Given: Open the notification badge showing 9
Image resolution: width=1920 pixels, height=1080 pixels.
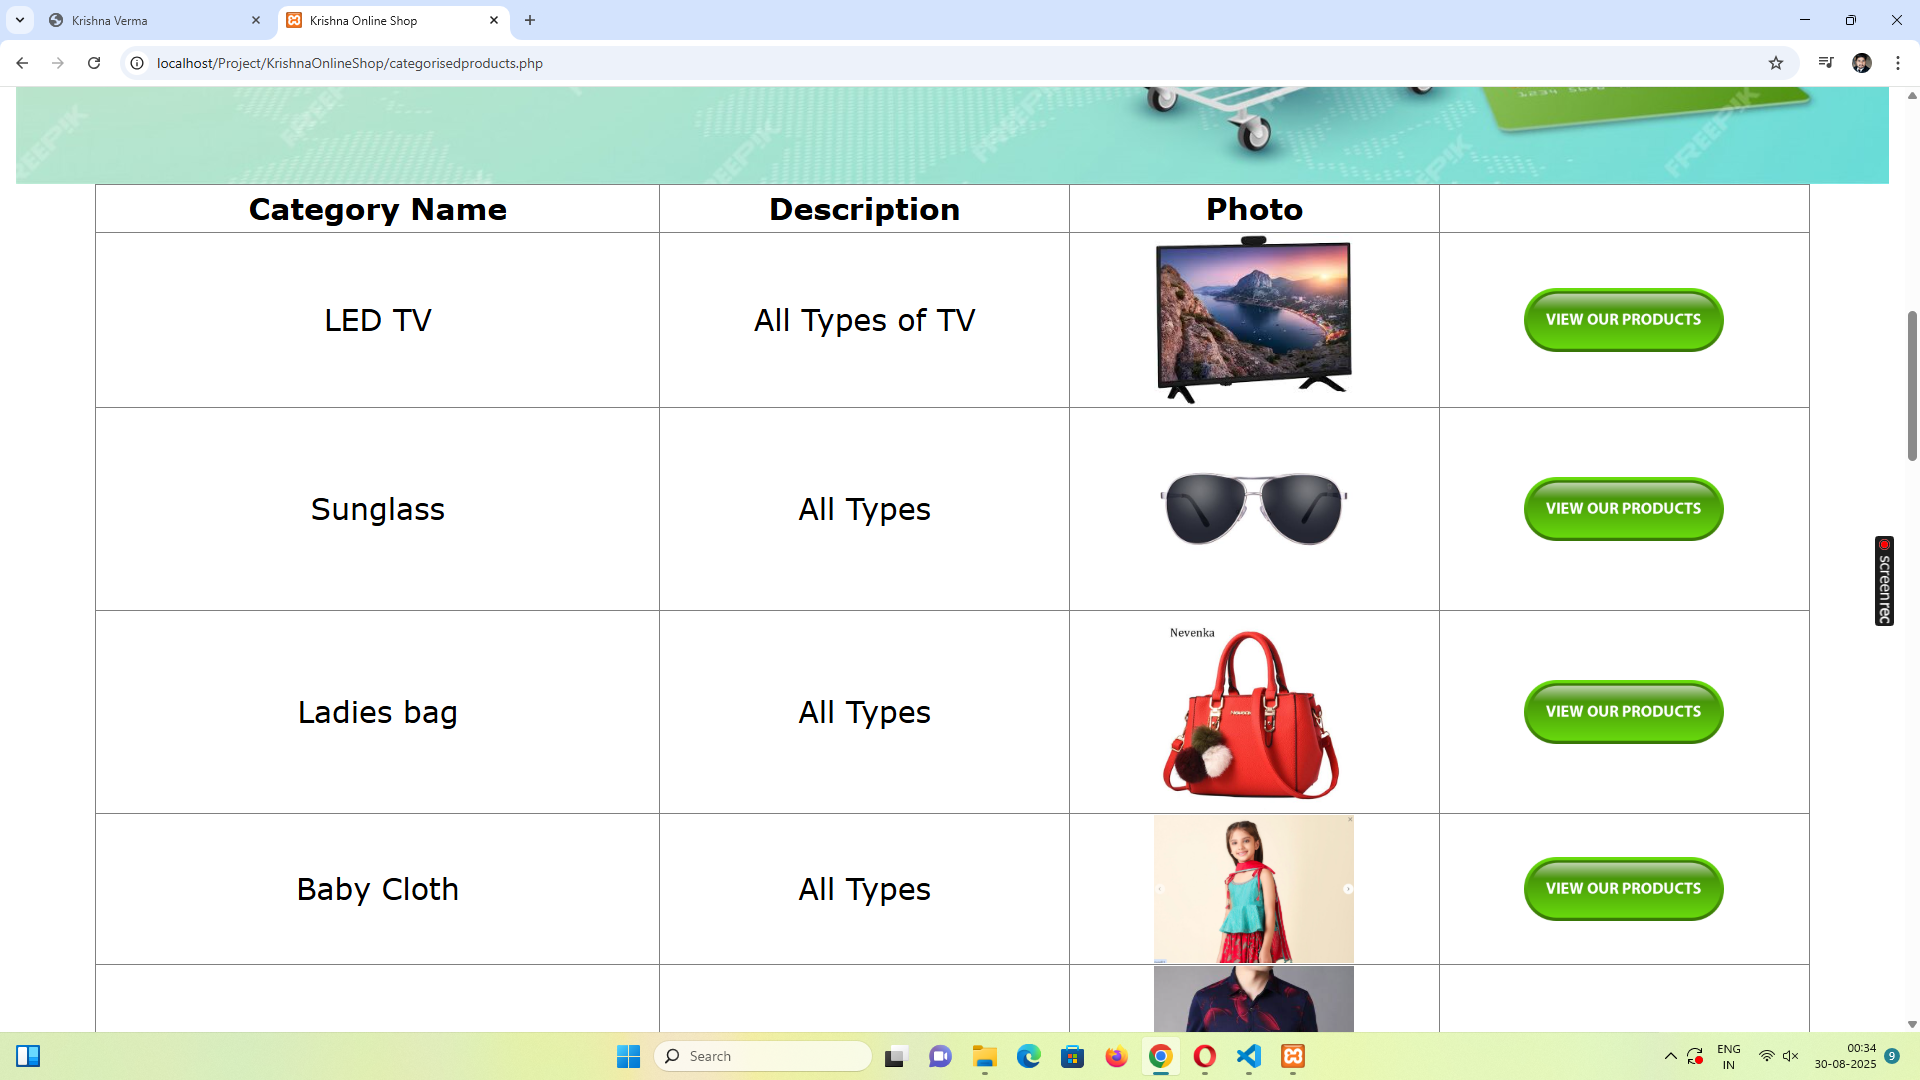Looking at the screenshot, I should (1892, 1056).
